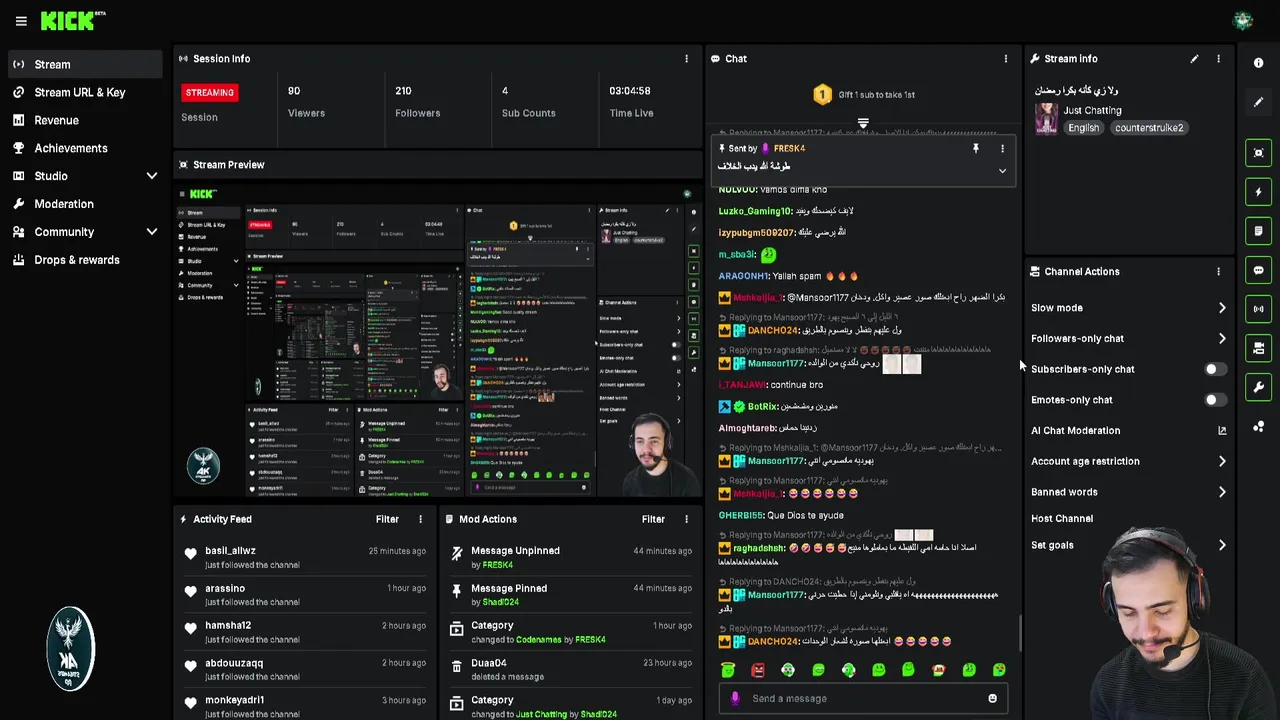Viewport: 1280px width, 720px height.
Task: Edit Stream info with pencil icon
Action: [1194, 59]
